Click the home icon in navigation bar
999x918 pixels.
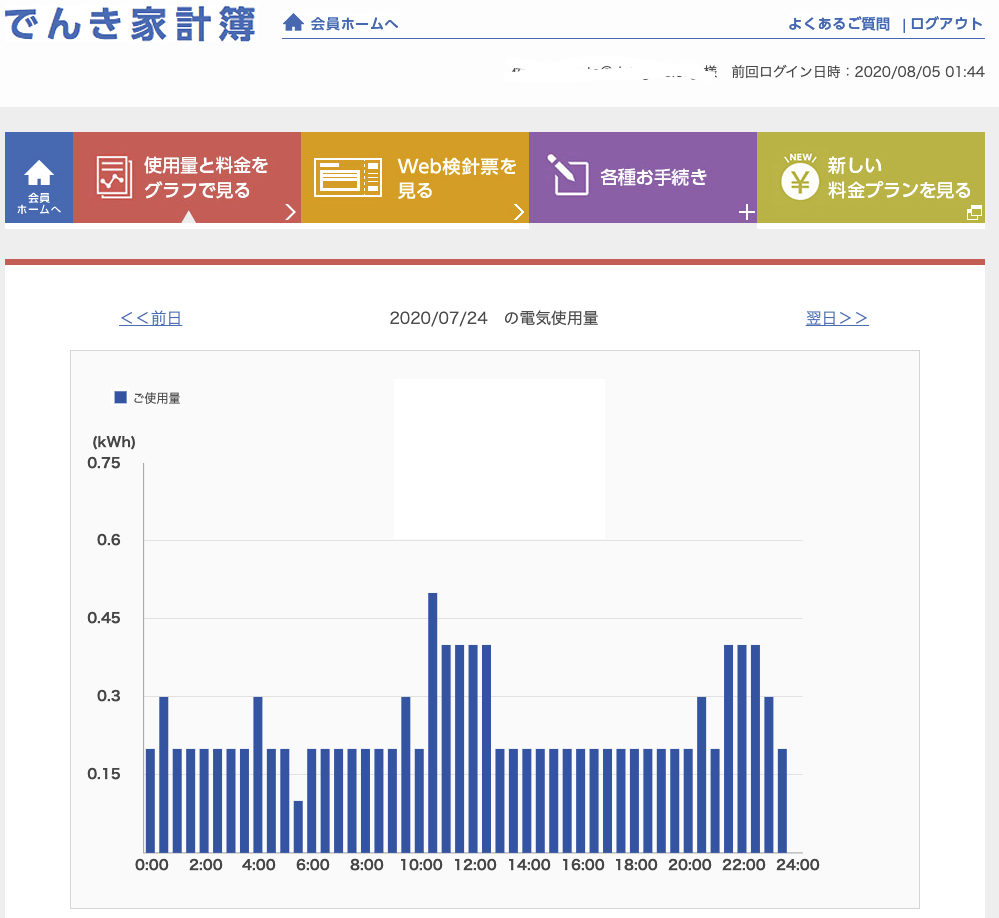pos(39,174)
